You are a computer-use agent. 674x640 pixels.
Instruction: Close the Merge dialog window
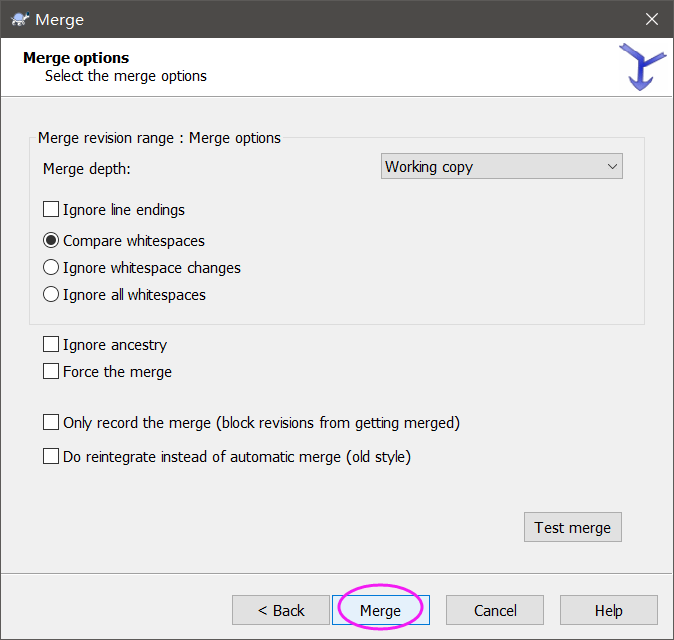coord(651,19)
